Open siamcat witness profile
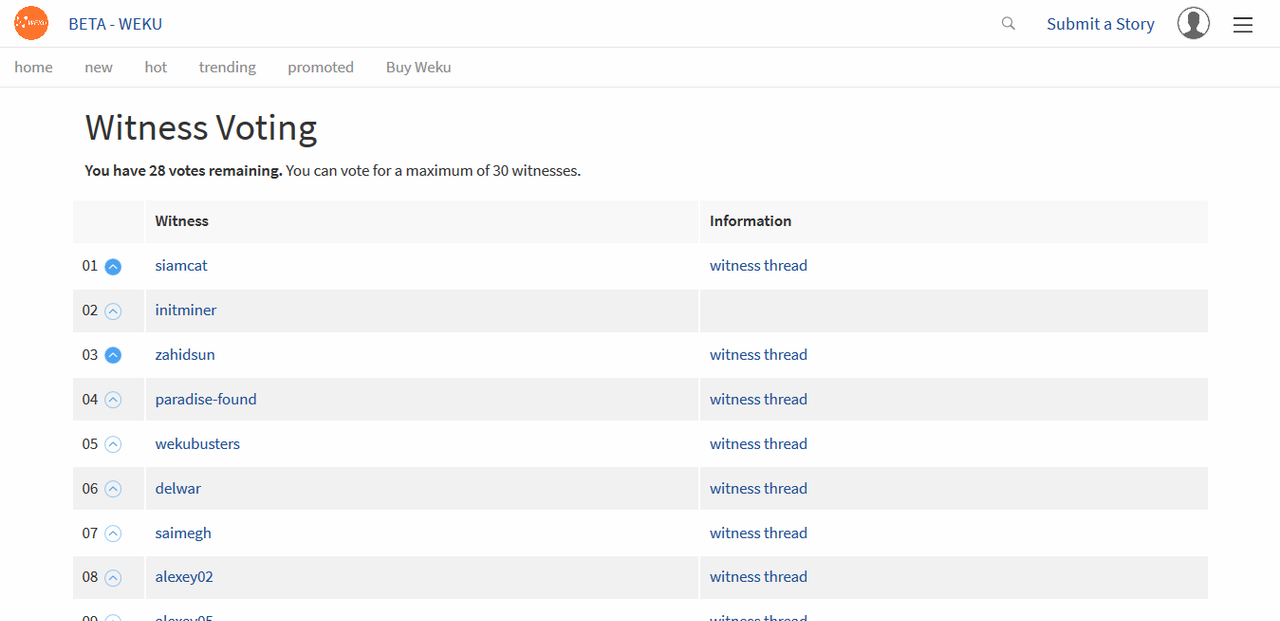The width and height of the screenshot is (1280, 621). tap(181, 265)
